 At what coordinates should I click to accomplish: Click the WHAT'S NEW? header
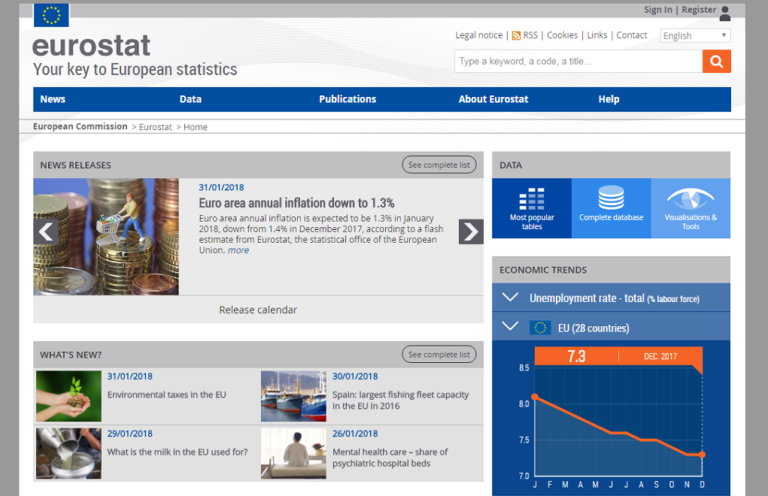click(71, 355)
